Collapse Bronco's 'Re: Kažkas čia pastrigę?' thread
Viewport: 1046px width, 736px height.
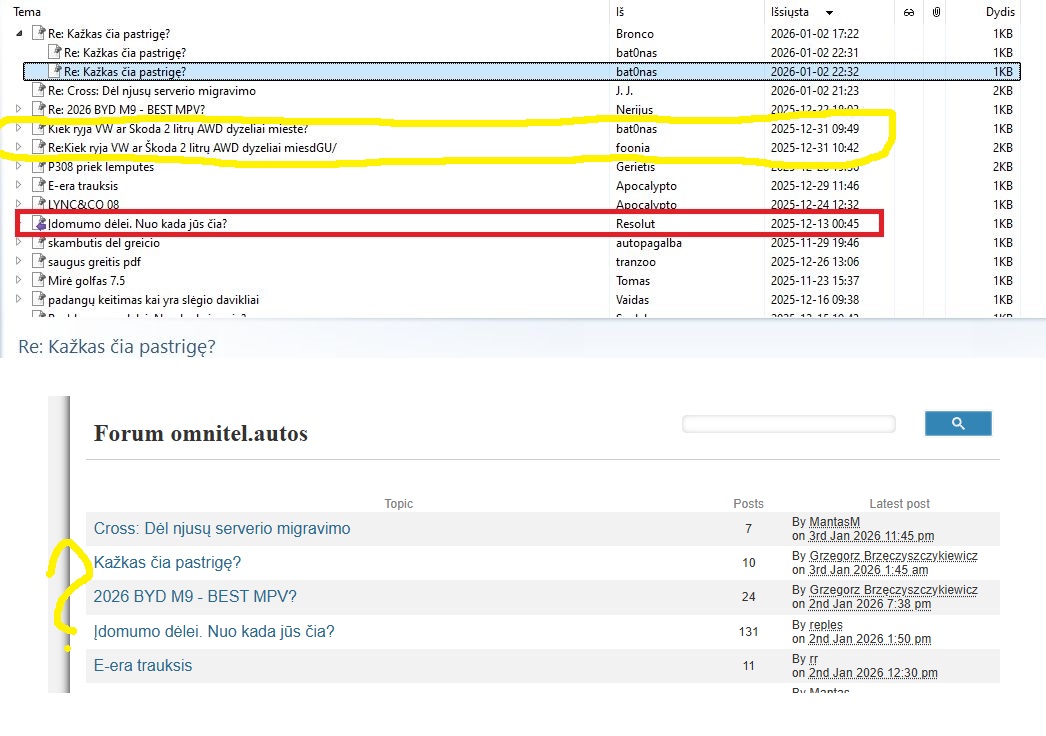coord(18,34)
